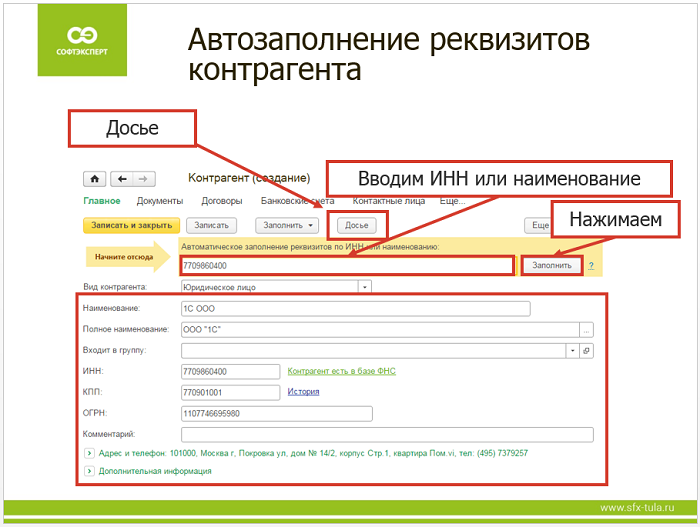Open the Заполнить dropdown menu in toolbar
This screenshot has width=700, height=527.
coord(287,226)
